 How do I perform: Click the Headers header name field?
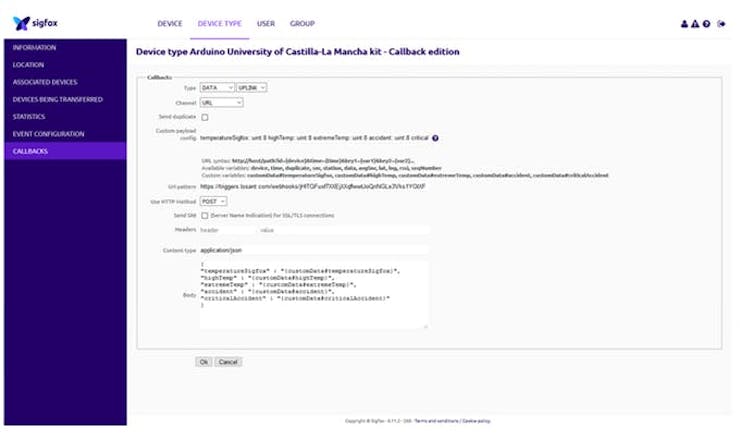pyautogui.click(x=228, y=230)
